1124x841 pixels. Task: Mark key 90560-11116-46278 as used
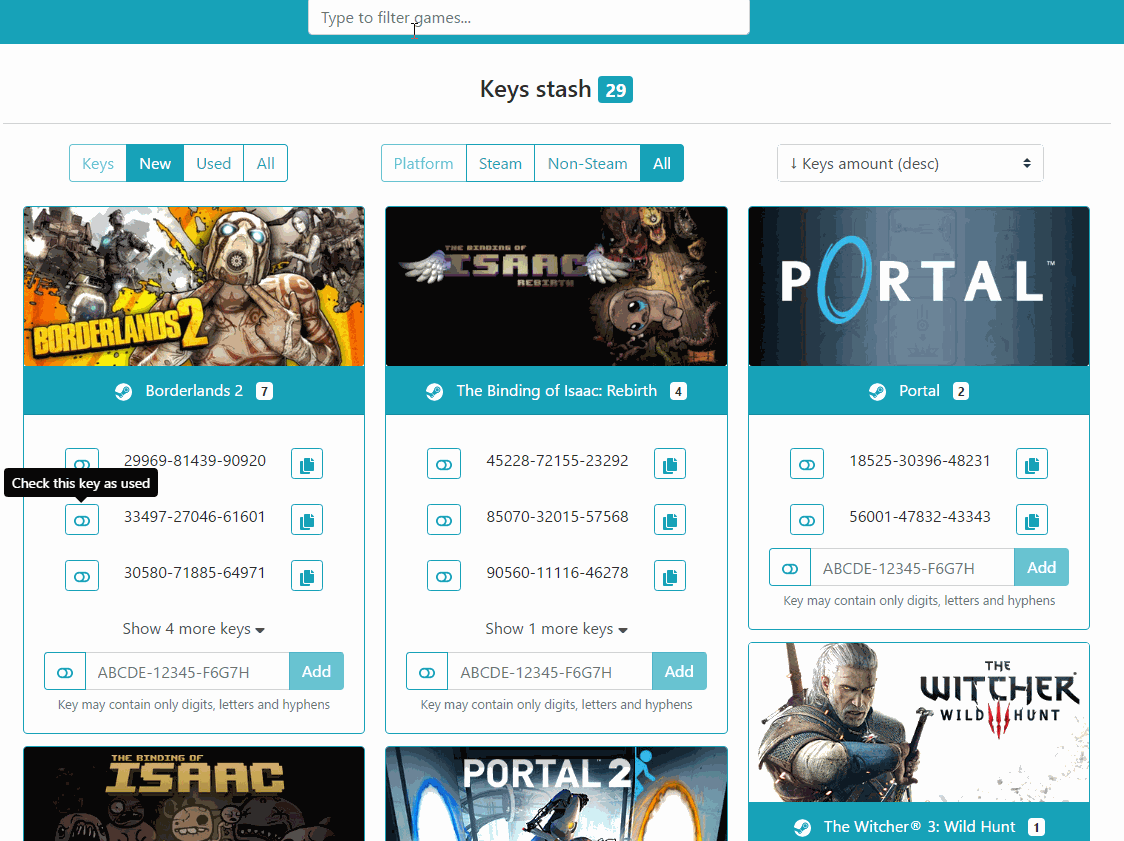444,576
